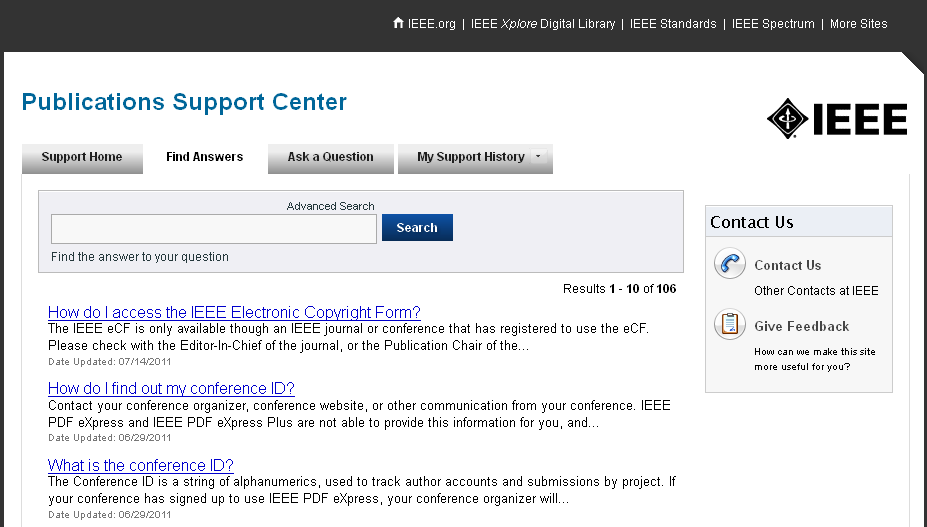Open the Support Home tab

pyautogui.click(x=82, y=157)
